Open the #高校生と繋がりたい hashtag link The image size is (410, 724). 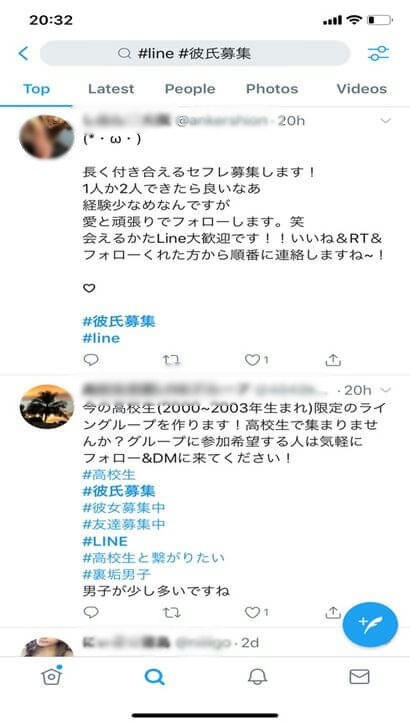click(x=154, y=558)
